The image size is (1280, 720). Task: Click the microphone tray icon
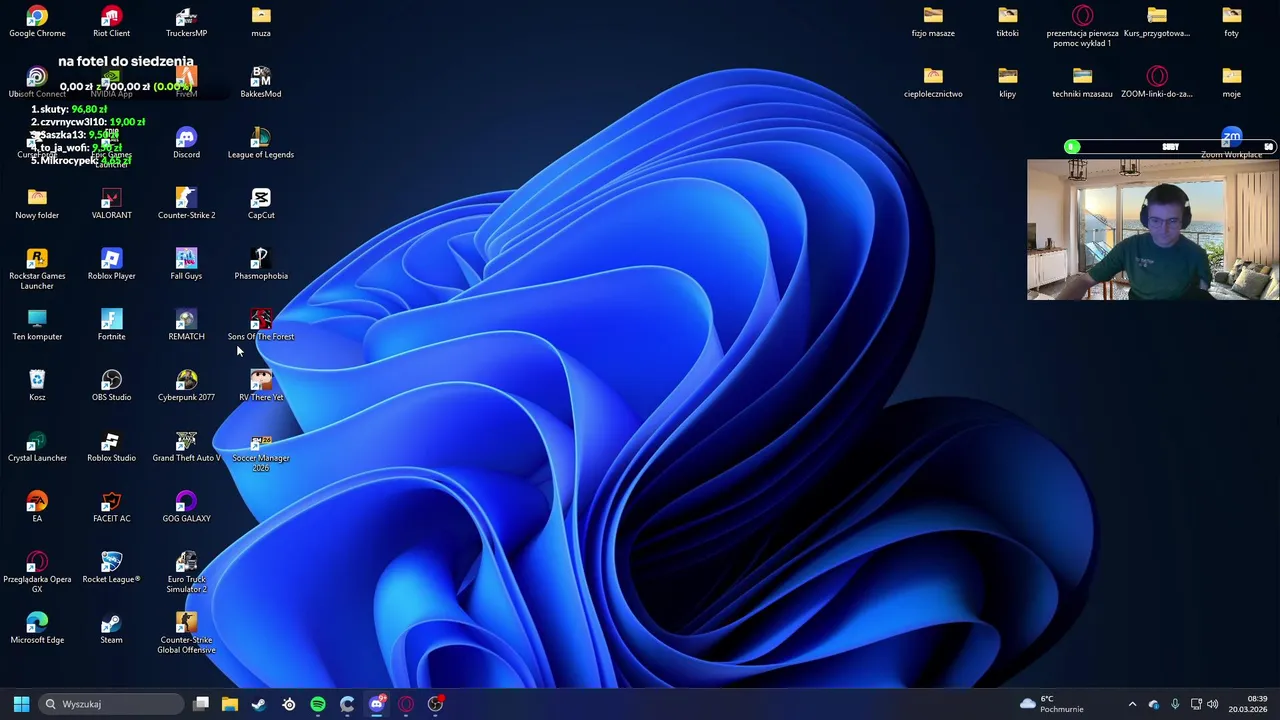[x=1175, y=704]
